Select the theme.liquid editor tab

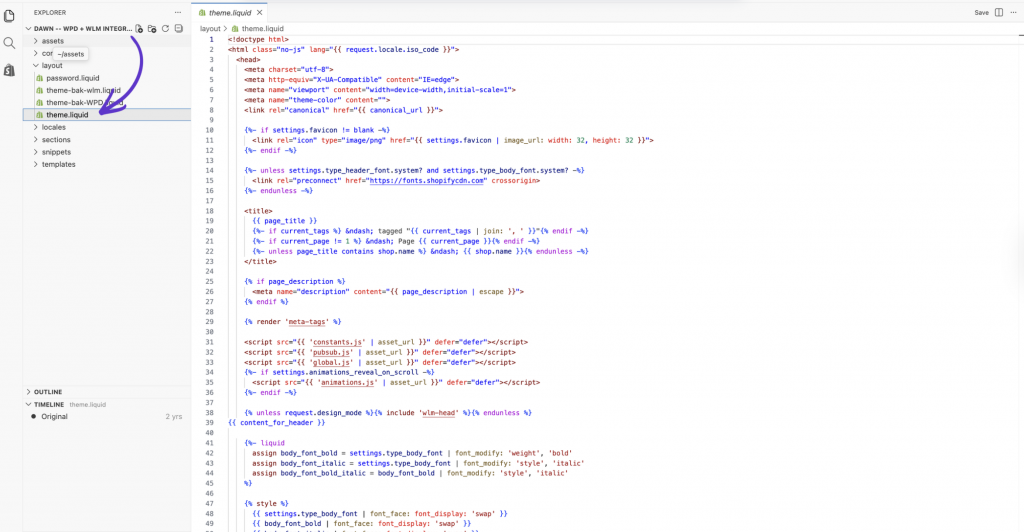tap(229, 12)
